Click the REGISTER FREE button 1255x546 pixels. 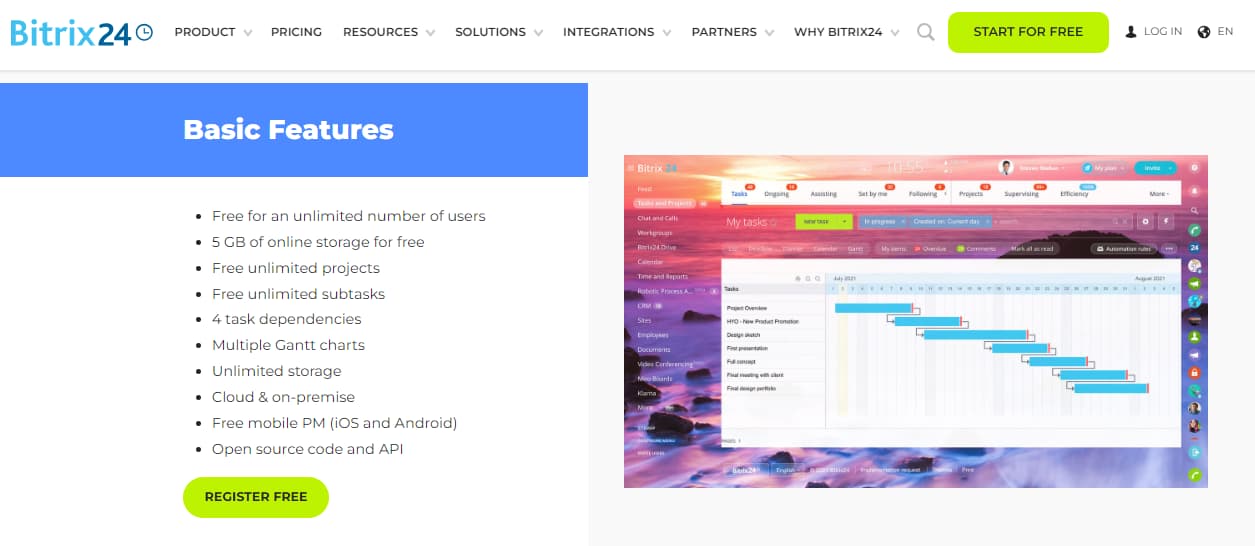[256, 497]
